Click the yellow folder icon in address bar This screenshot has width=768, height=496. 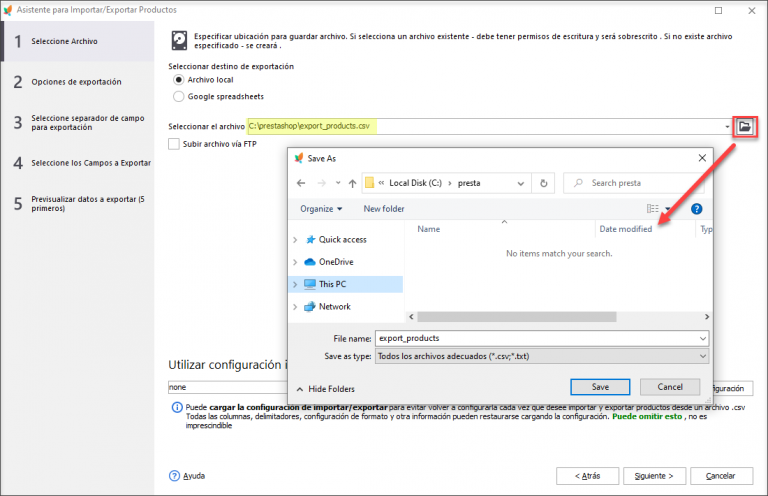tap(369, 183)
